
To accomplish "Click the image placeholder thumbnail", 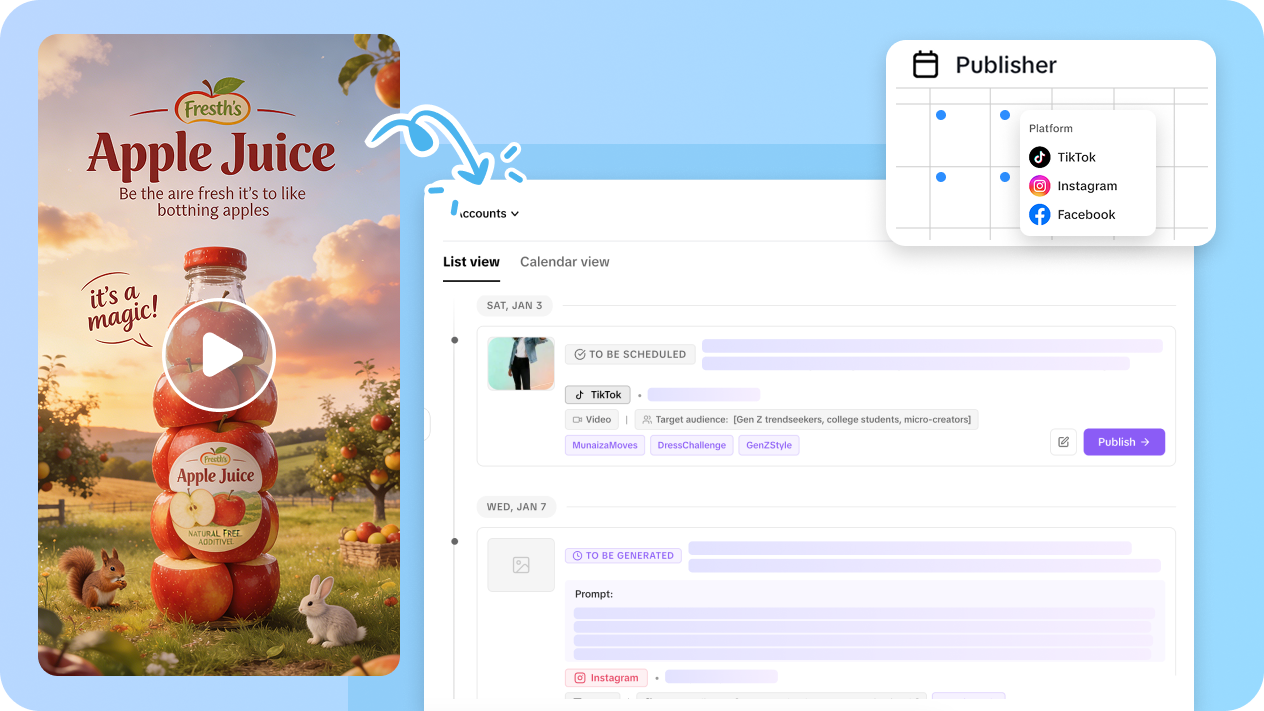I will (x=521, y=565).
